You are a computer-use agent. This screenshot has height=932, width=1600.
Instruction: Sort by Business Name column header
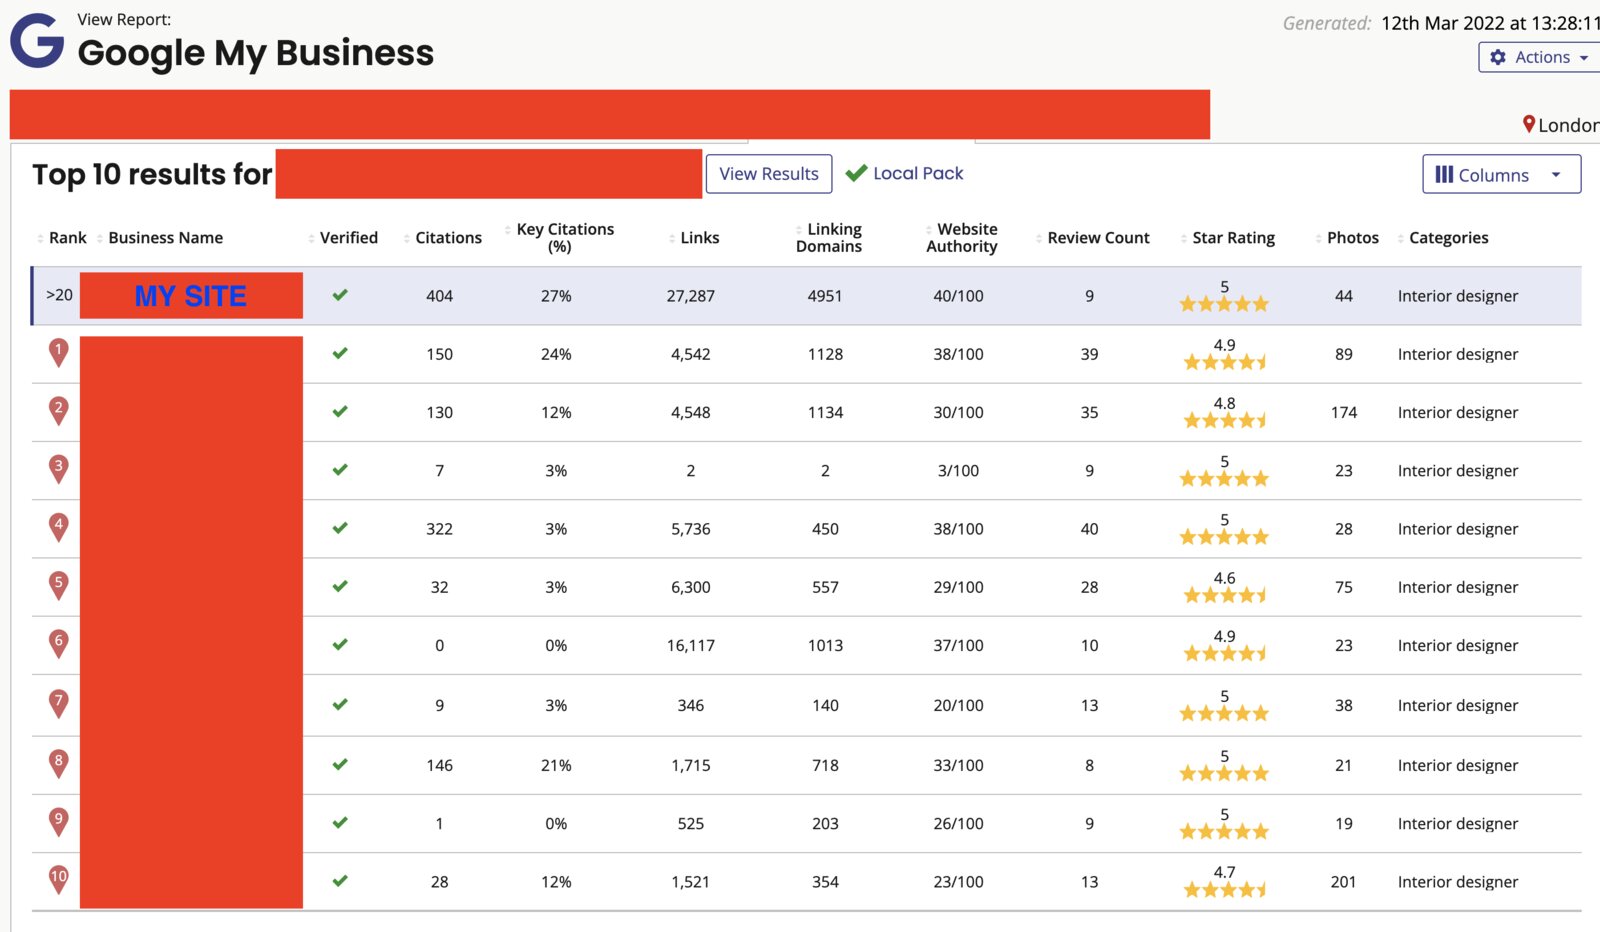[x=165, y=238]
